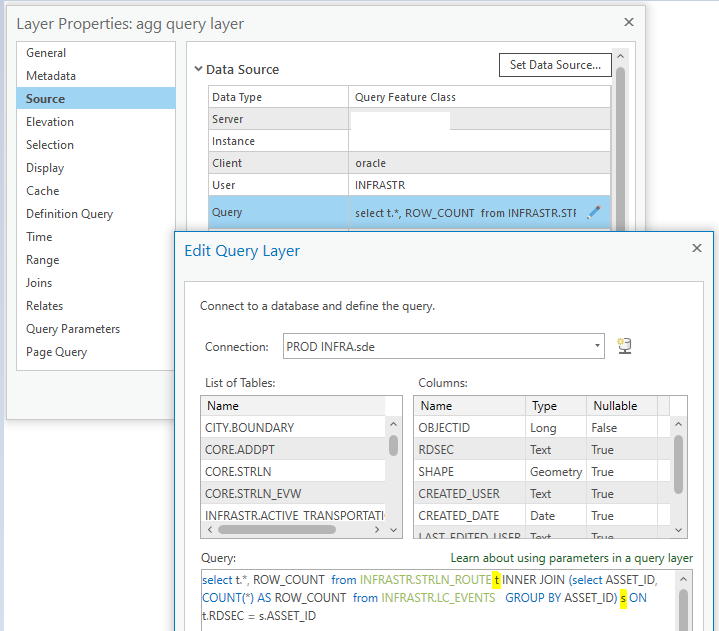Click the tables list right scroll arrow
The image size is (719, 631).
coord(377,530)
